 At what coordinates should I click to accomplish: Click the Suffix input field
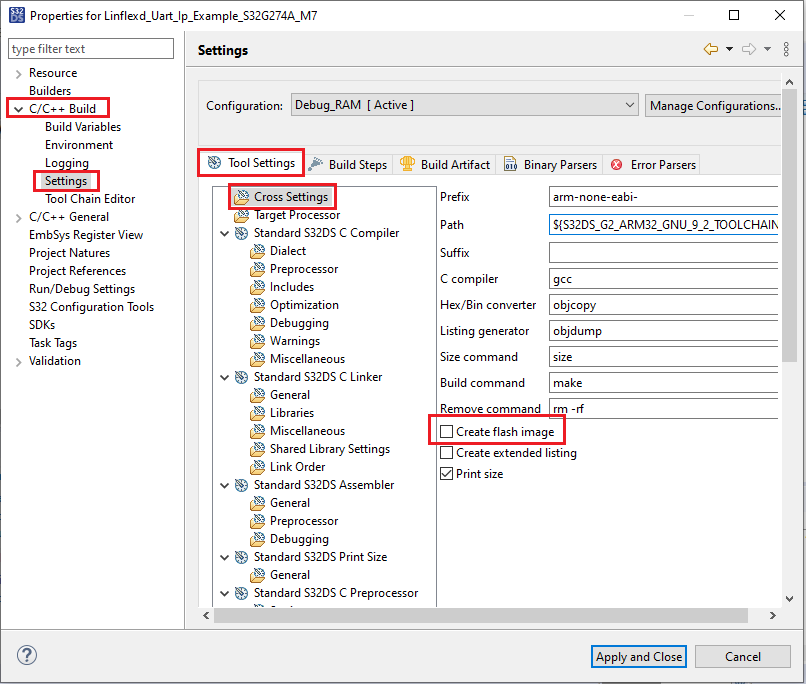[663, 253]
